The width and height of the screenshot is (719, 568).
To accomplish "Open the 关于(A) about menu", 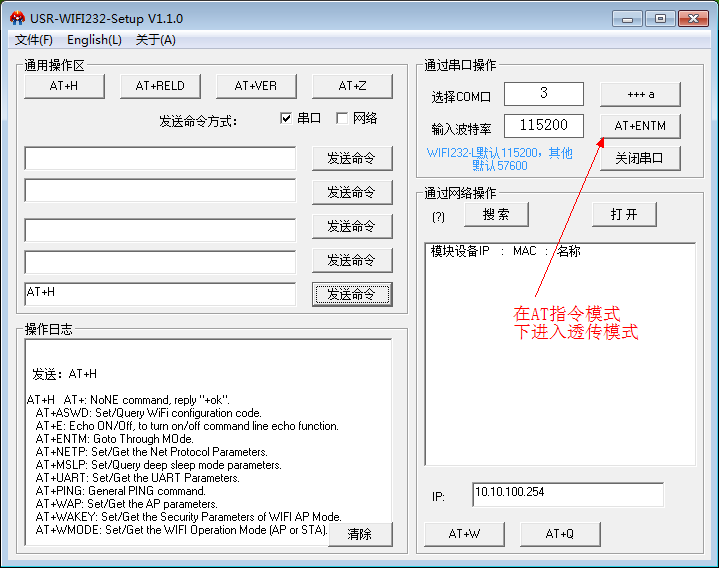I will pos(155,40).
